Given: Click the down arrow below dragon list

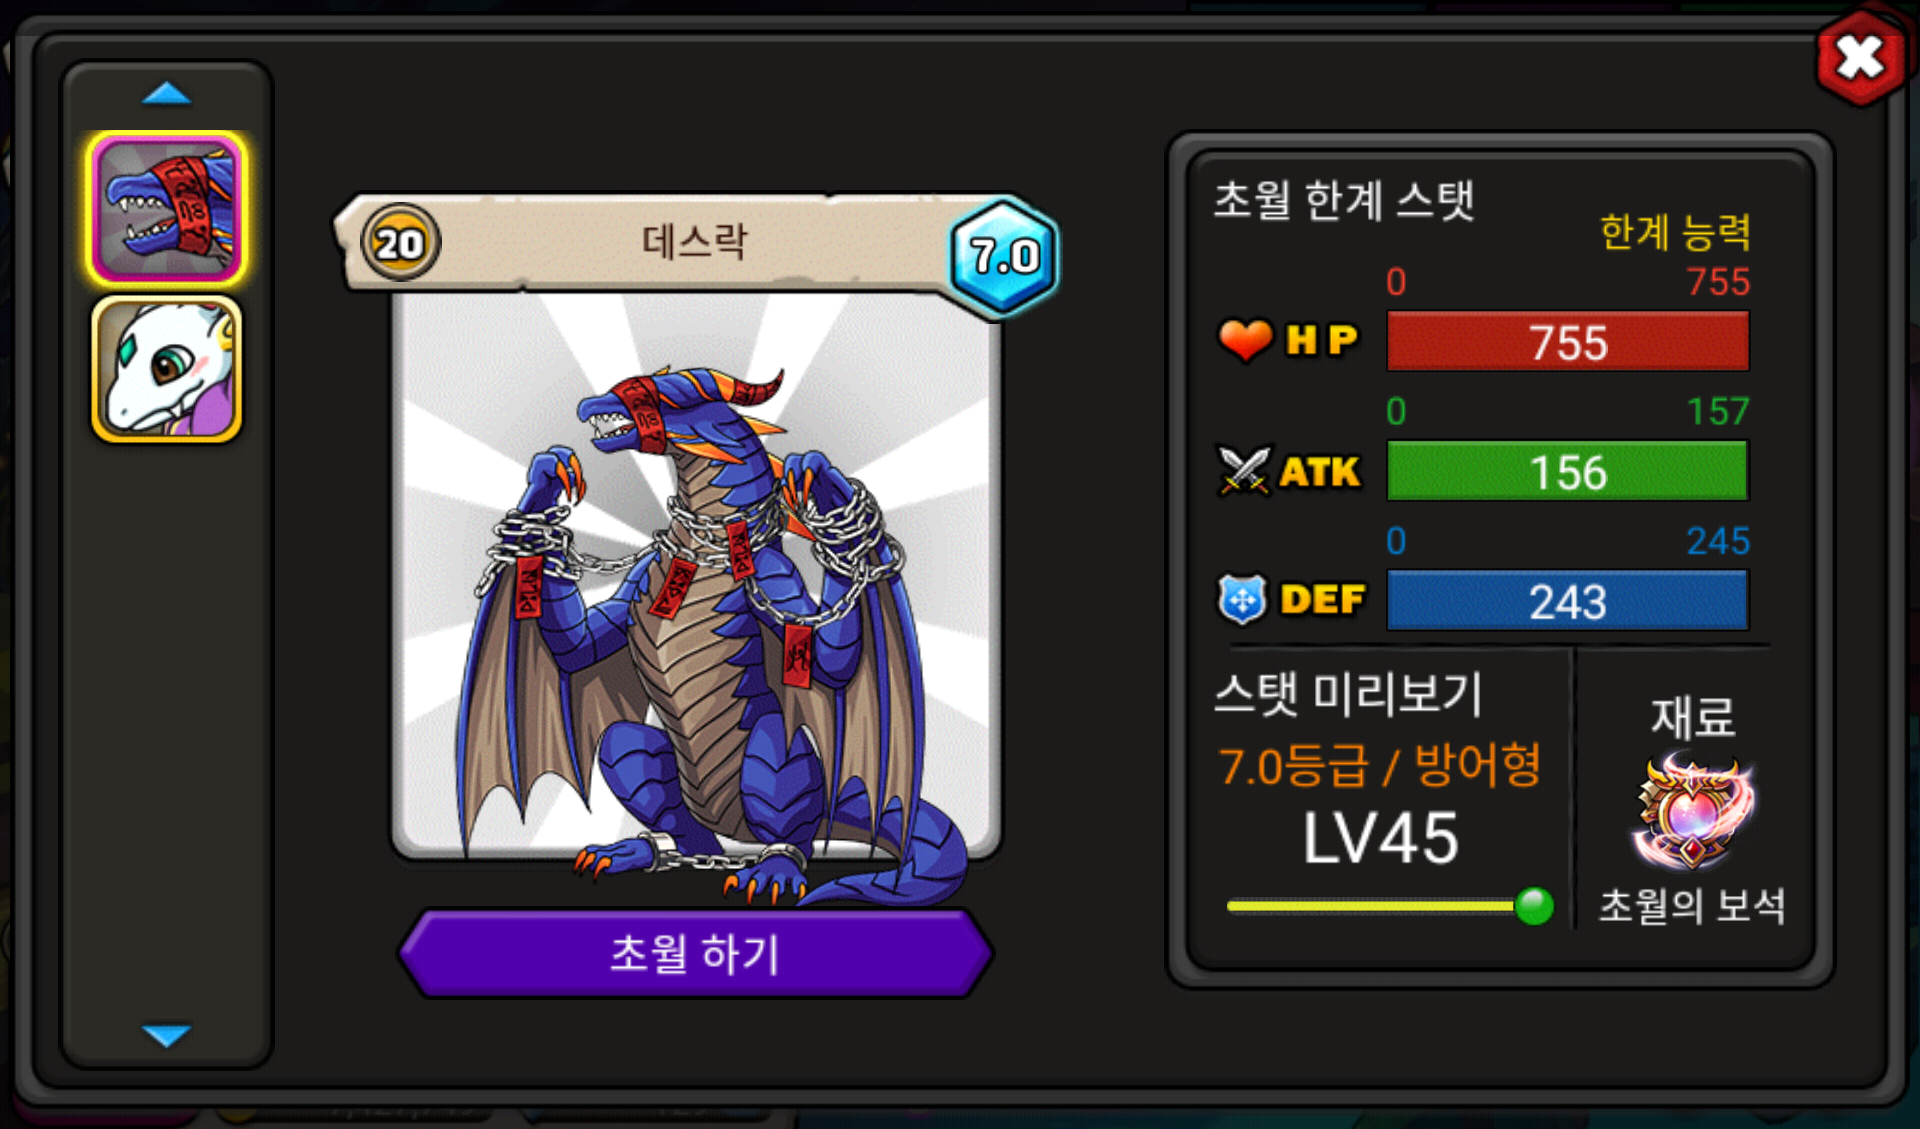Looking at the screenshot, I should [x=166, y=1034].
